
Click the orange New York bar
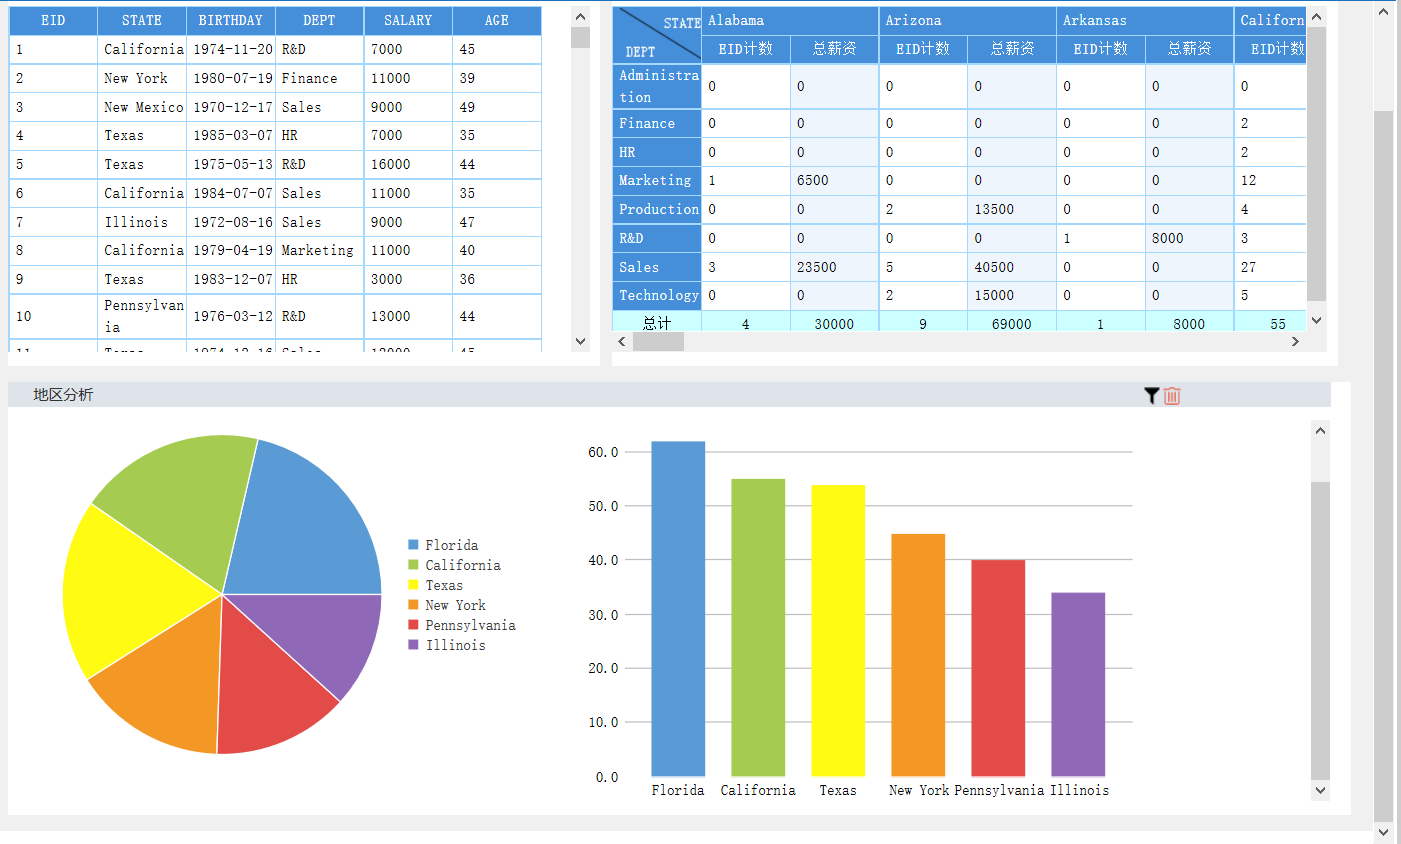coord(918,655)
